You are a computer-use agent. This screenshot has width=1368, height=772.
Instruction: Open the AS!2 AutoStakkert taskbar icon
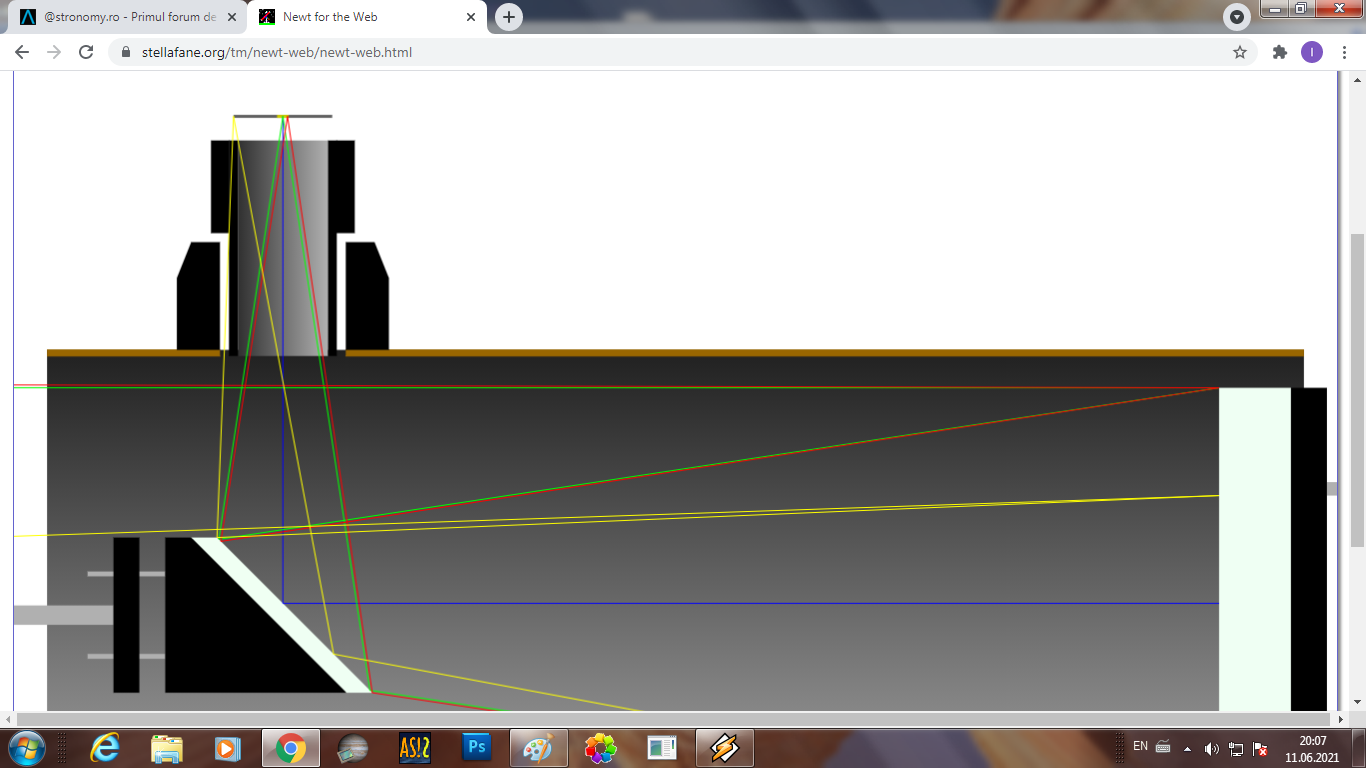tap(415, 748)
